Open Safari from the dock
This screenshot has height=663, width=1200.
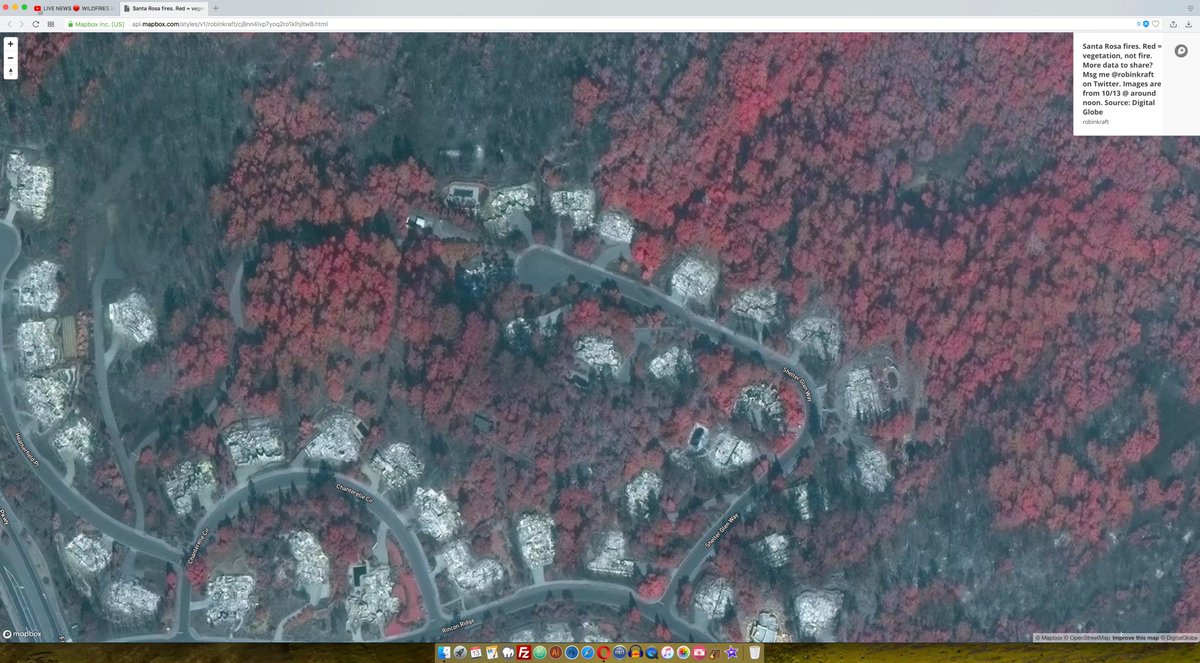click(x=588, y=652)
